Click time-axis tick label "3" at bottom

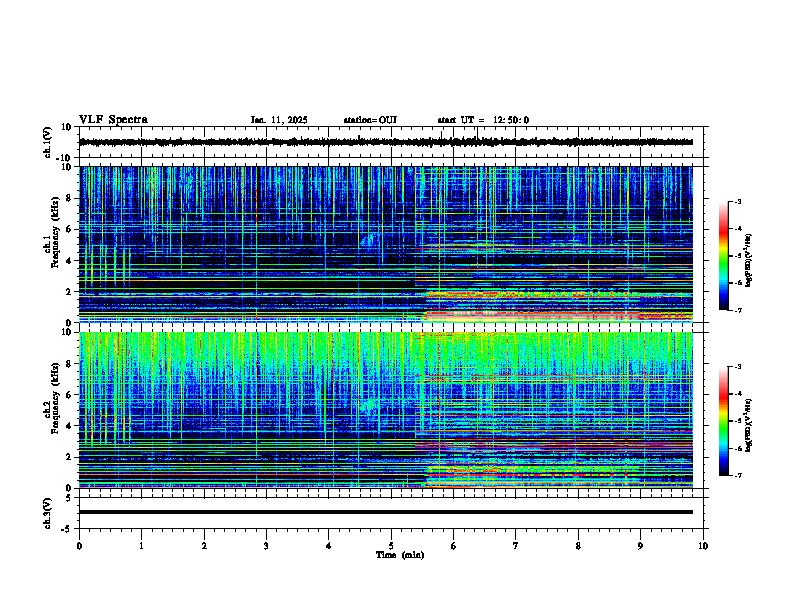(x=266, y=546)
